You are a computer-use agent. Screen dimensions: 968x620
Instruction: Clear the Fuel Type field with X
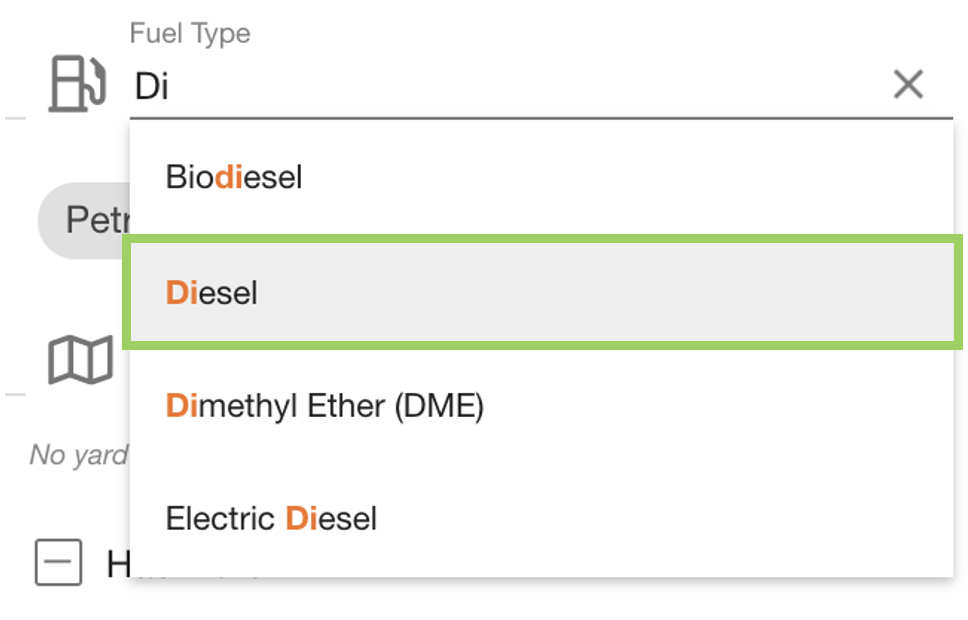point(907,85)
